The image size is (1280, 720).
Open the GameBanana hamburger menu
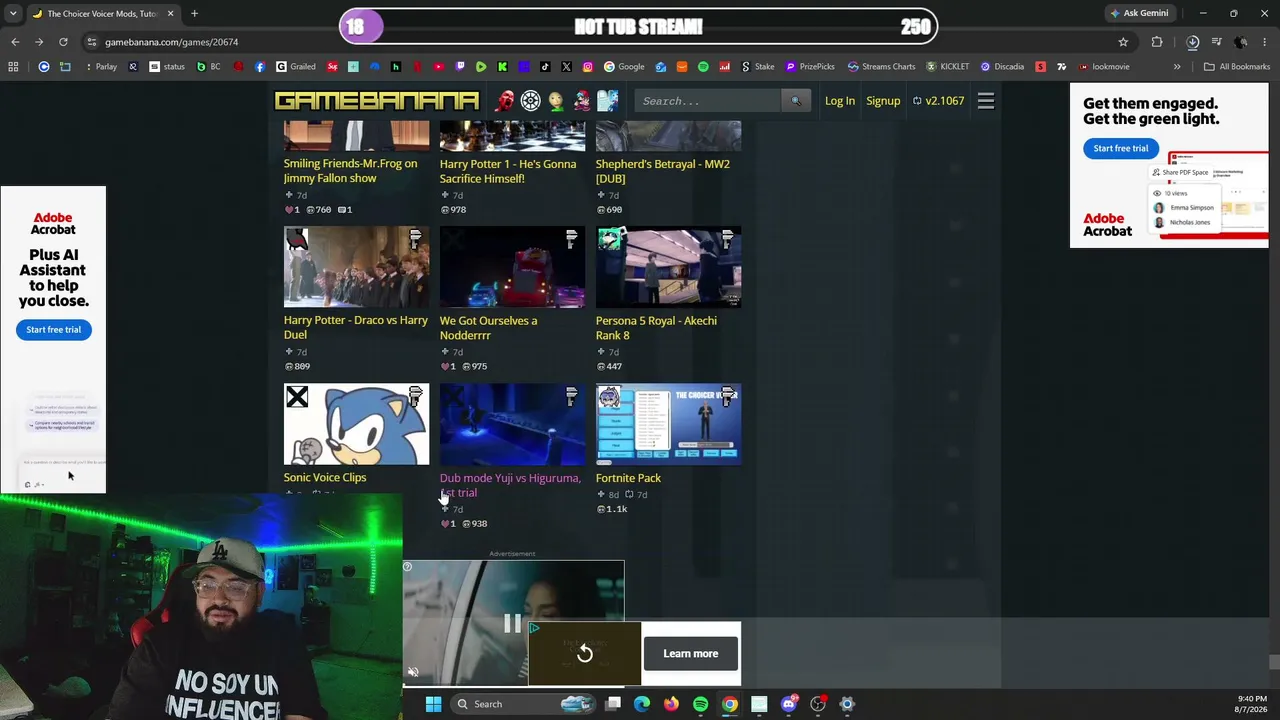(x=986, y=101)
